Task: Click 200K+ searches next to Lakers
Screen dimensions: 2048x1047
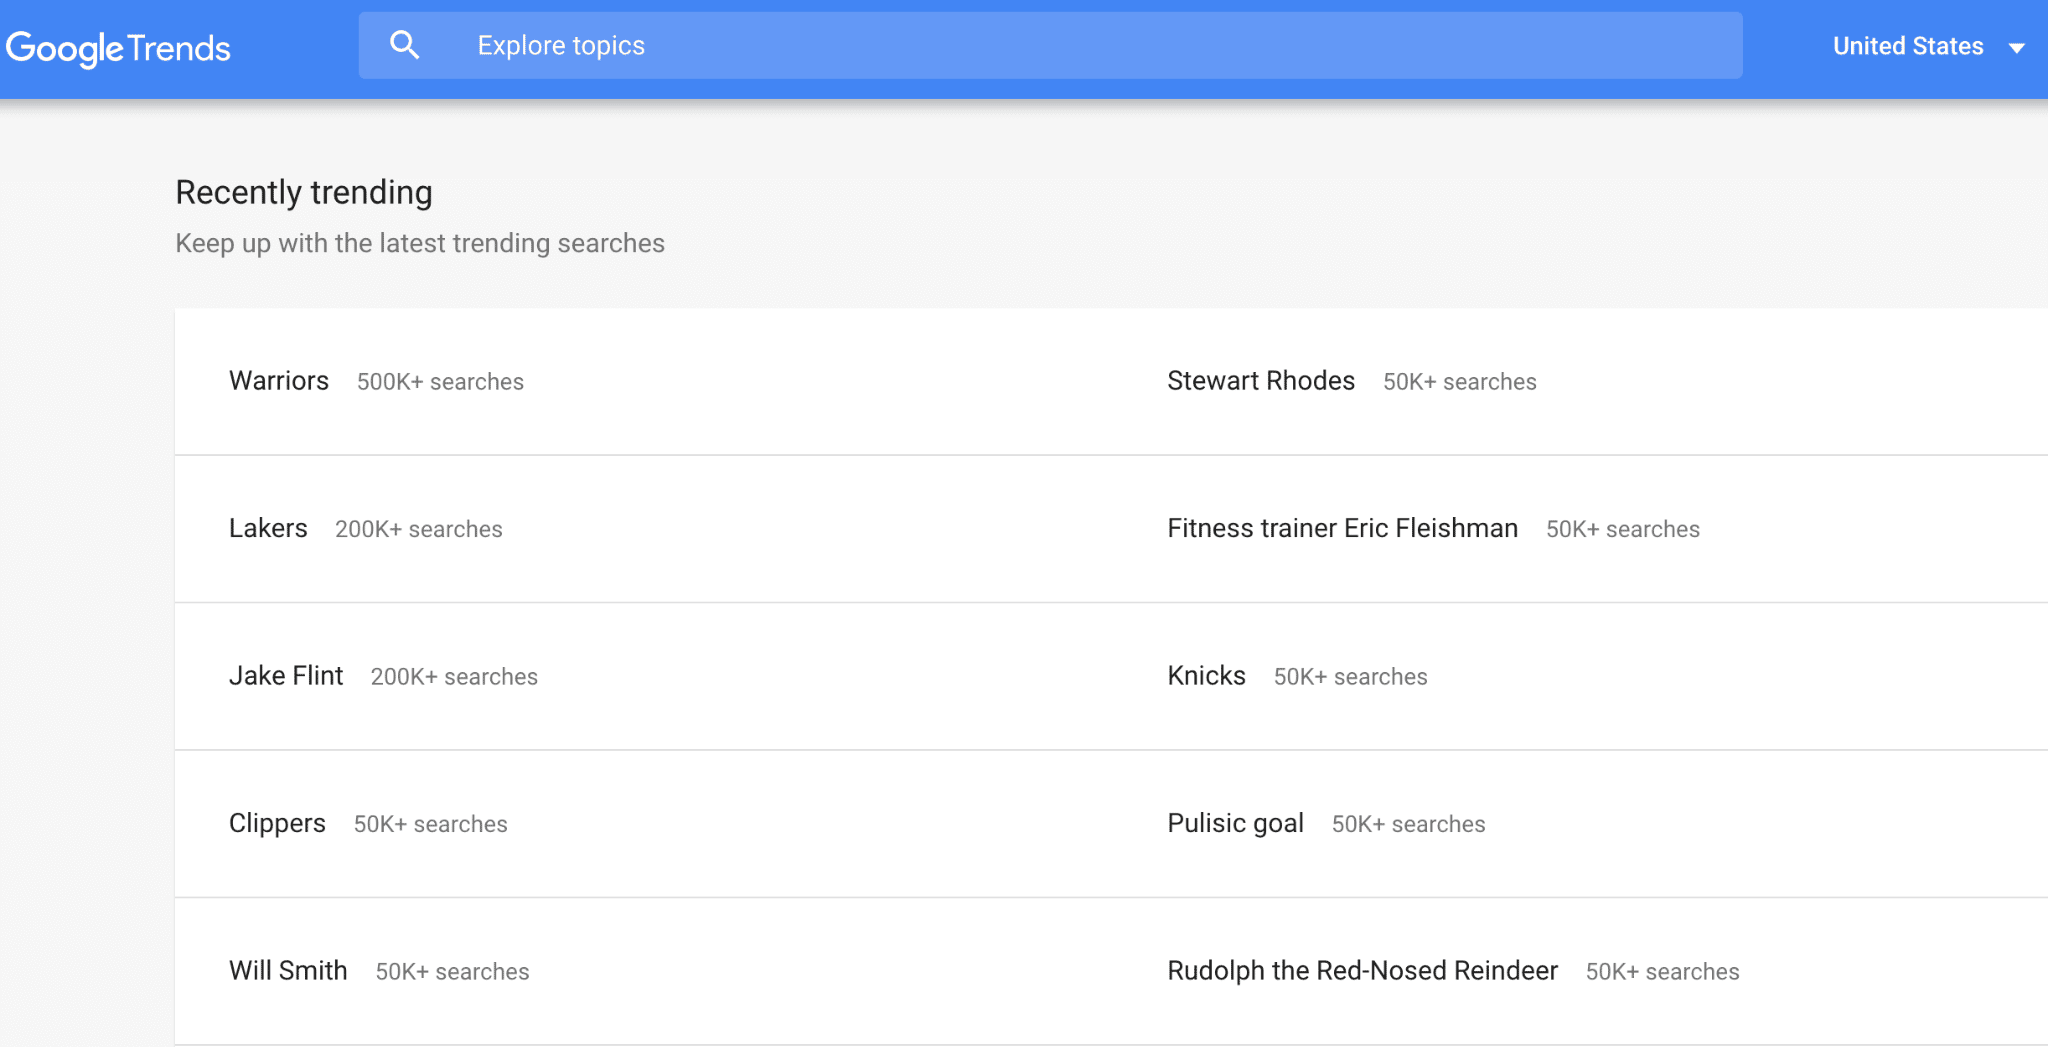Action: click(419, 529)
